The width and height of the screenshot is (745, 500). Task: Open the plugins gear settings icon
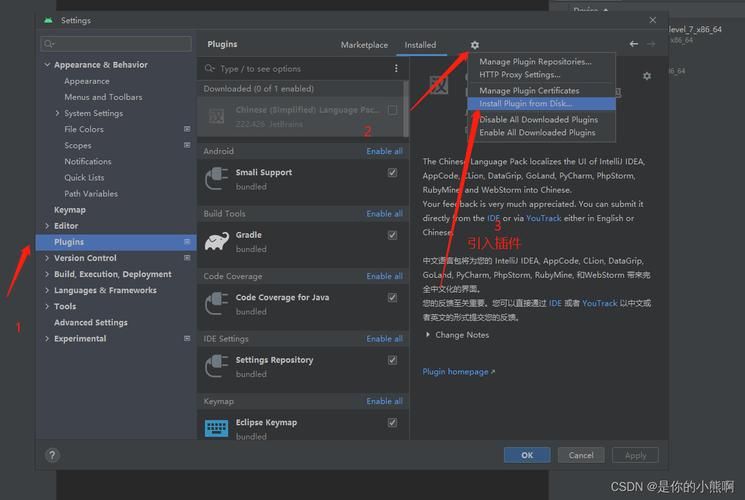coord(475,45)
